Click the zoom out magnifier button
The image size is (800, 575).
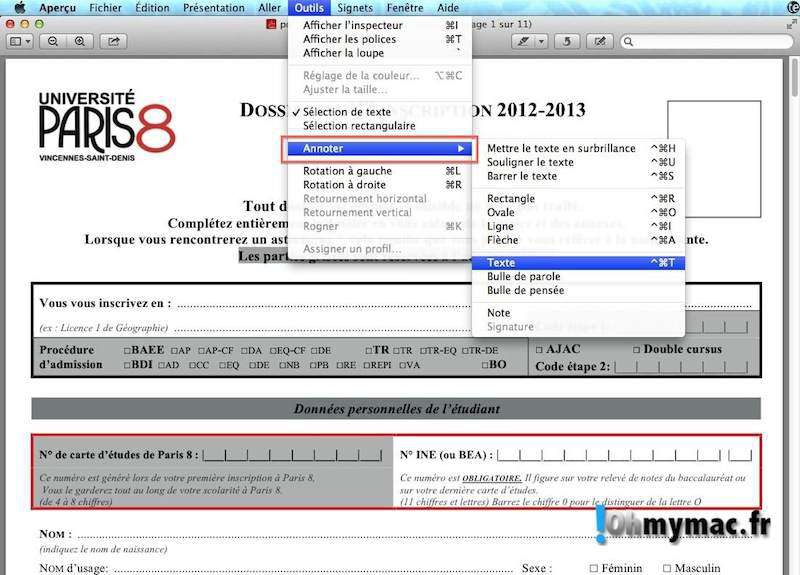tap(53, 41)
